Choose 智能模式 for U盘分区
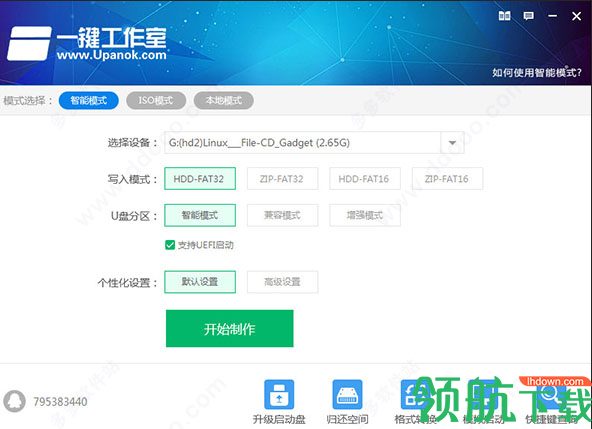592x429 pixels. pyautogui.click(x=200, y=215)
